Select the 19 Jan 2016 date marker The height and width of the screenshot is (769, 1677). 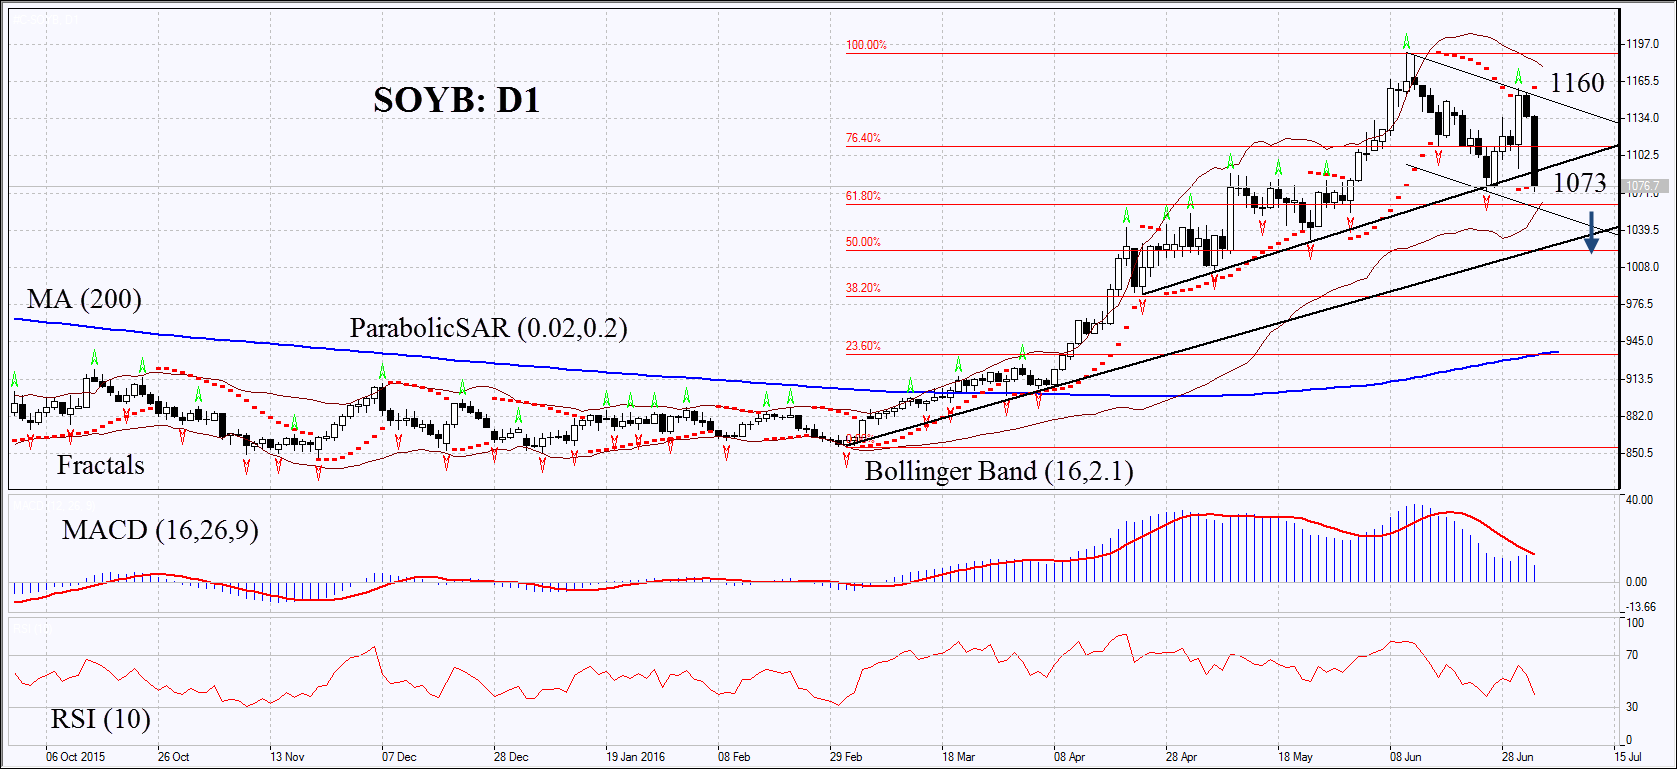(635, 757)
